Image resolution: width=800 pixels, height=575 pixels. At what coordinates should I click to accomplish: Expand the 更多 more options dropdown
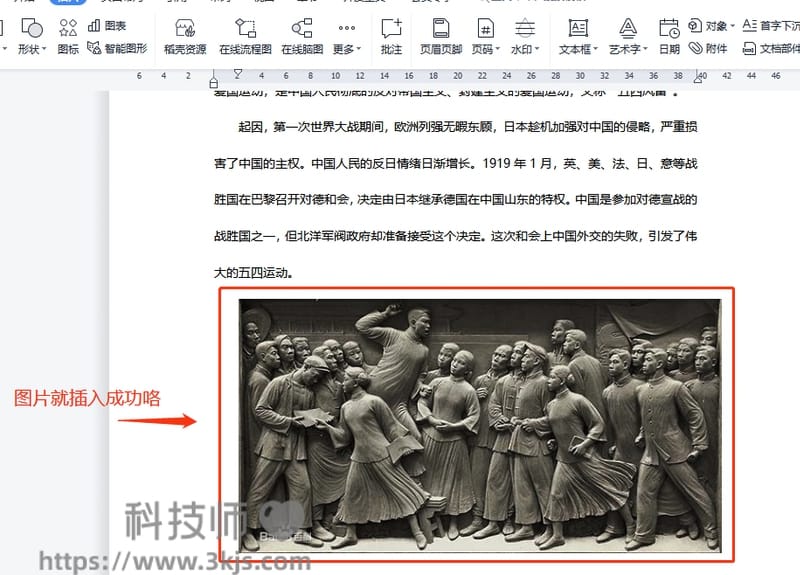pyautogui.click(x=347, y=36)
